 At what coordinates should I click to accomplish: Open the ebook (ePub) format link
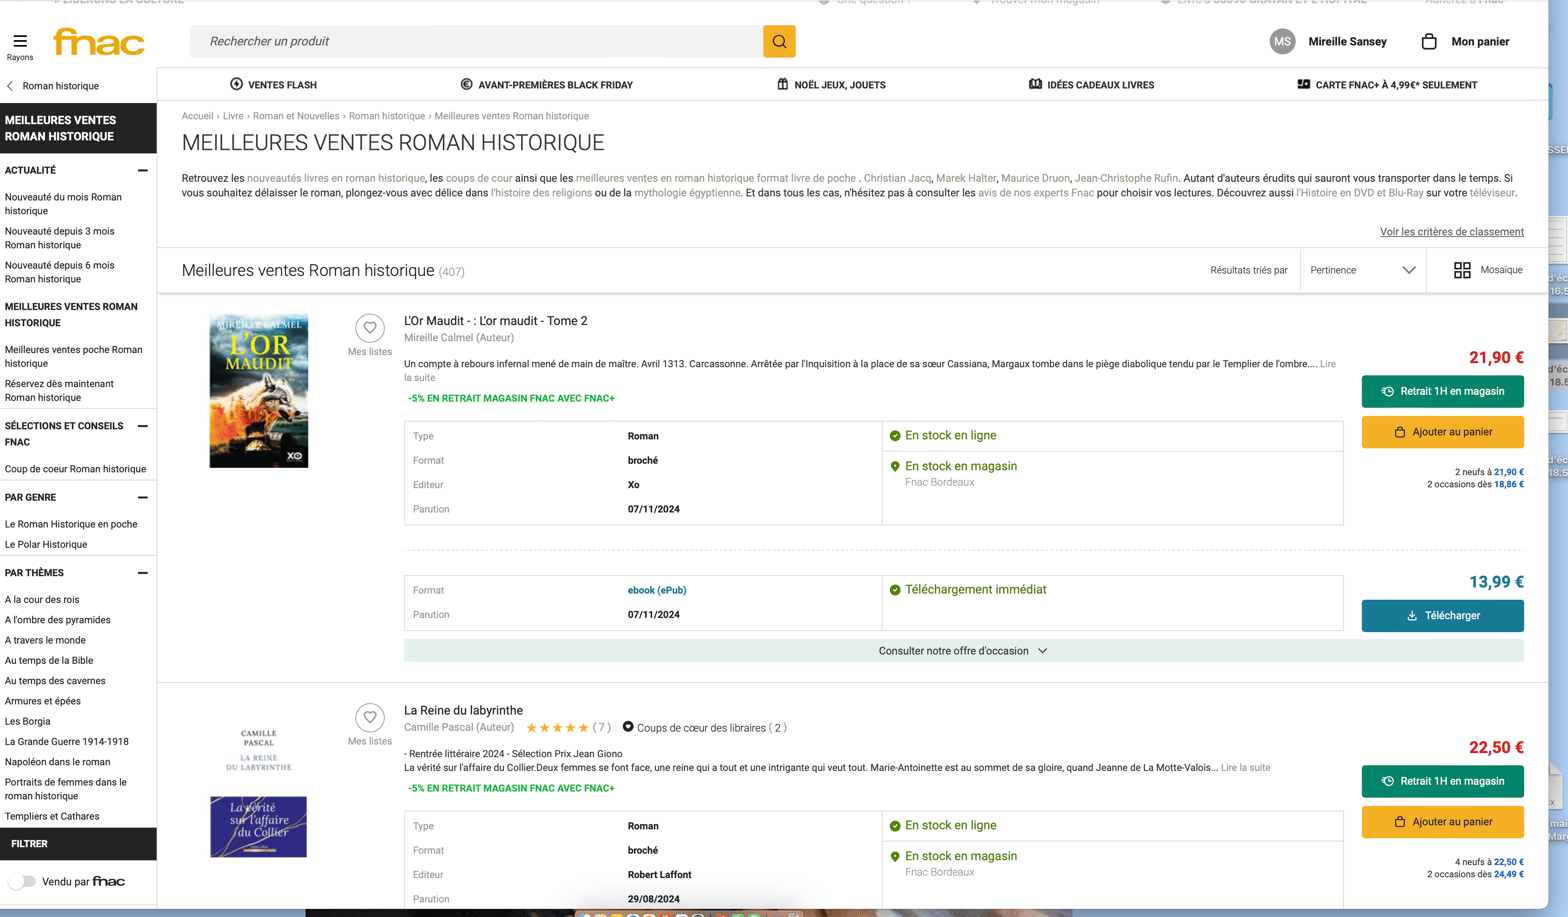(x=657, y=591)
